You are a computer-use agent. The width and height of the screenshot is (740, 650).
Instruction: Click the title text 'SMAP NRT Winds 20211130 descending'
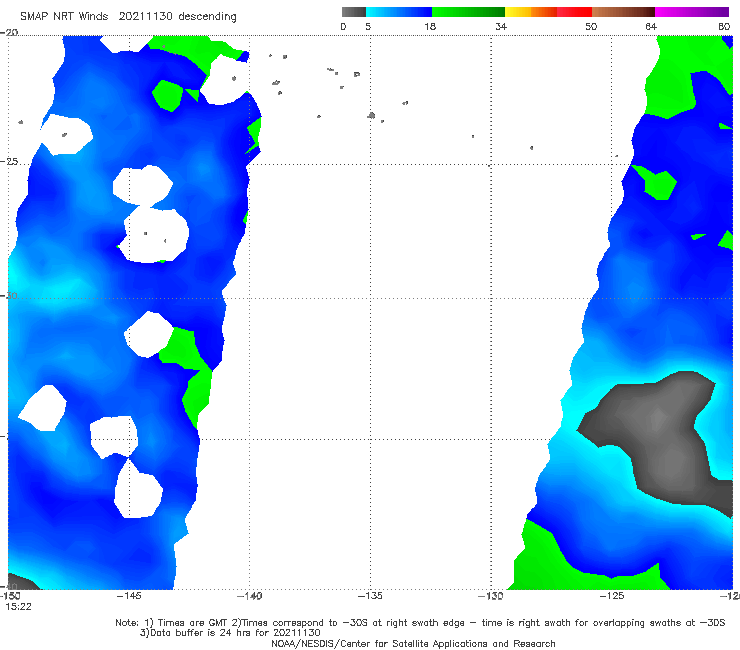(x=128, y=16)
